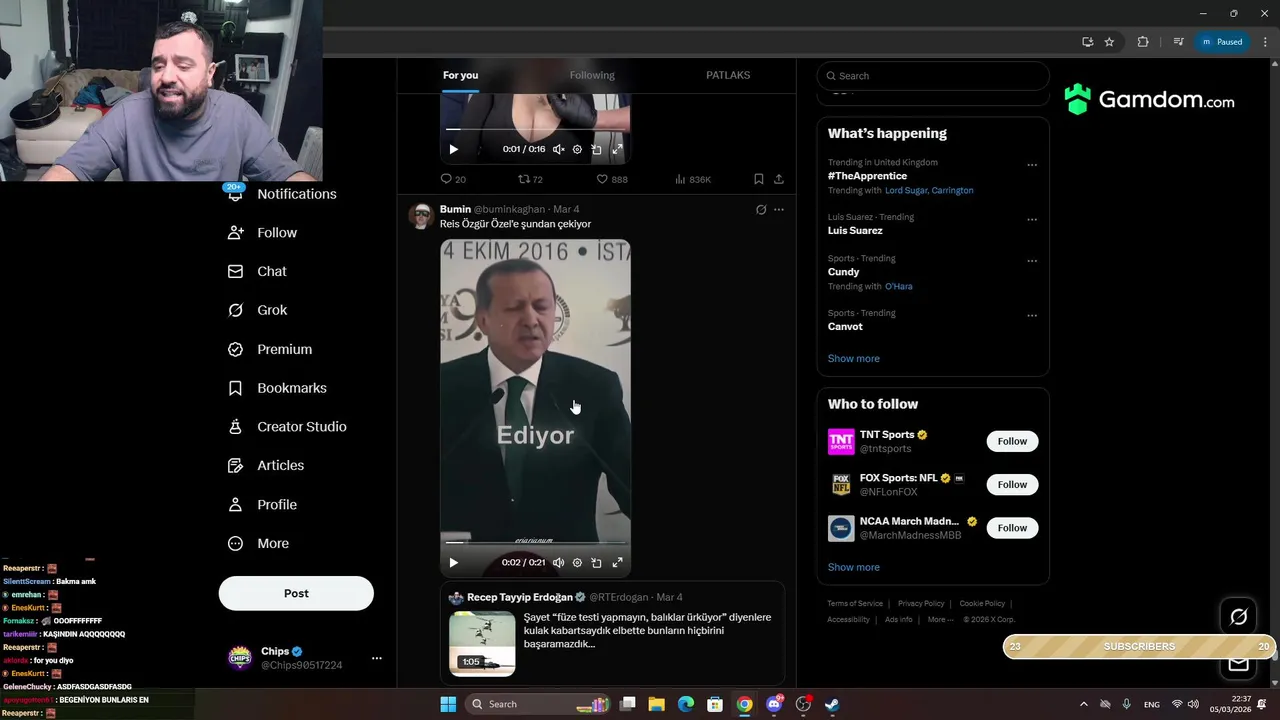This screenshot has height=720, width=1280.
Task: Share the top post
Action: point(779,179)
